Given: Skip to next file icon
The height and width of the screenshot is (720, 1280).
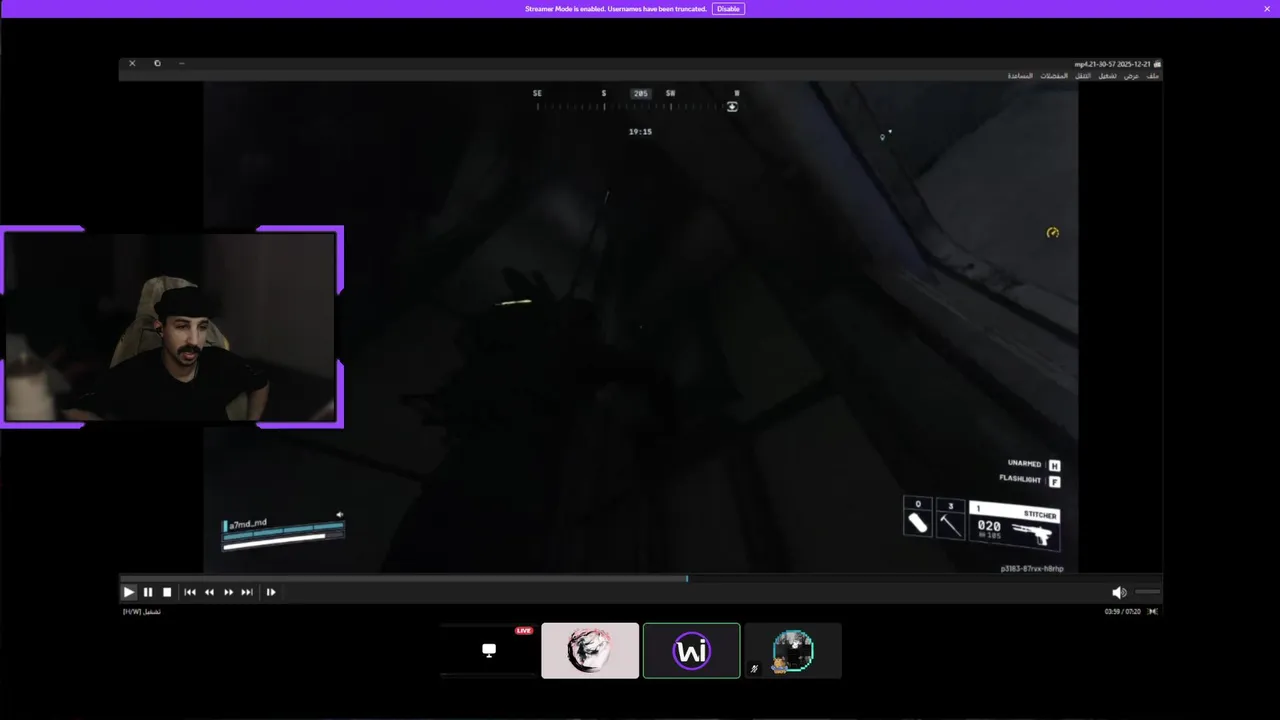Looking at the screenshot, I should coord(247,592).
